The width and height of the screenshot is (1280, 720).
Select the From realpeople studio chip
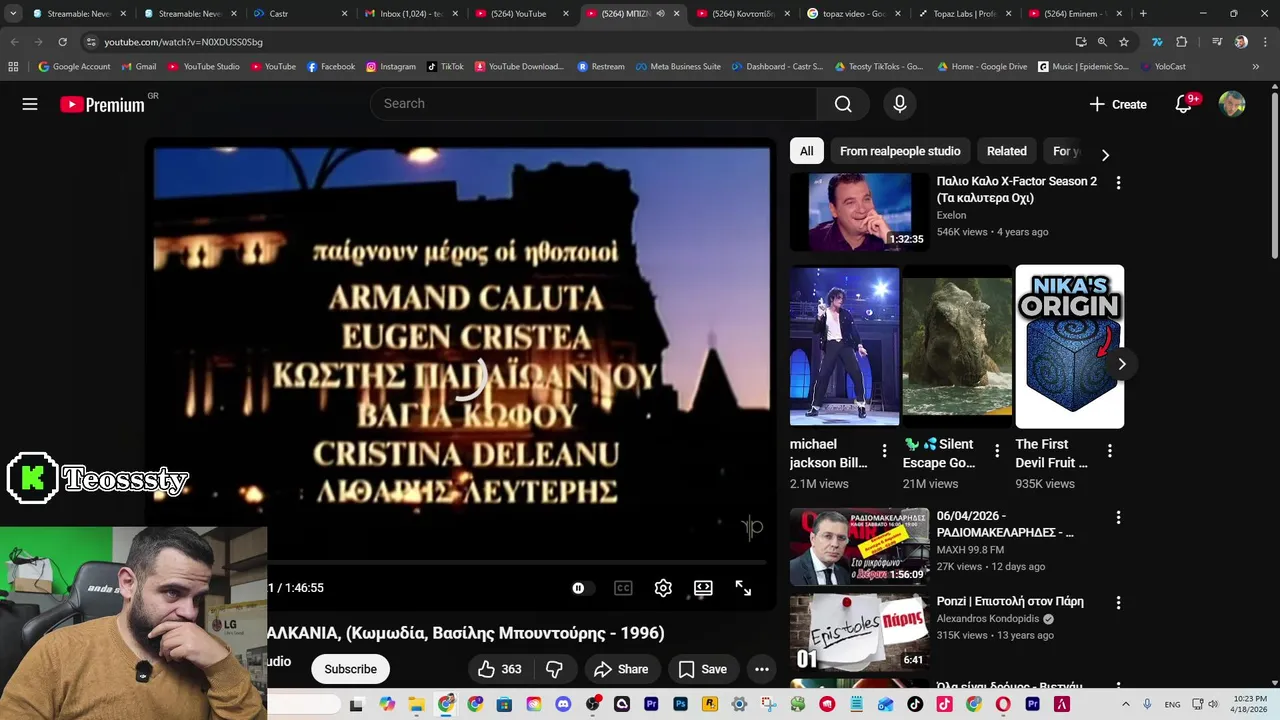coord(900,151)
